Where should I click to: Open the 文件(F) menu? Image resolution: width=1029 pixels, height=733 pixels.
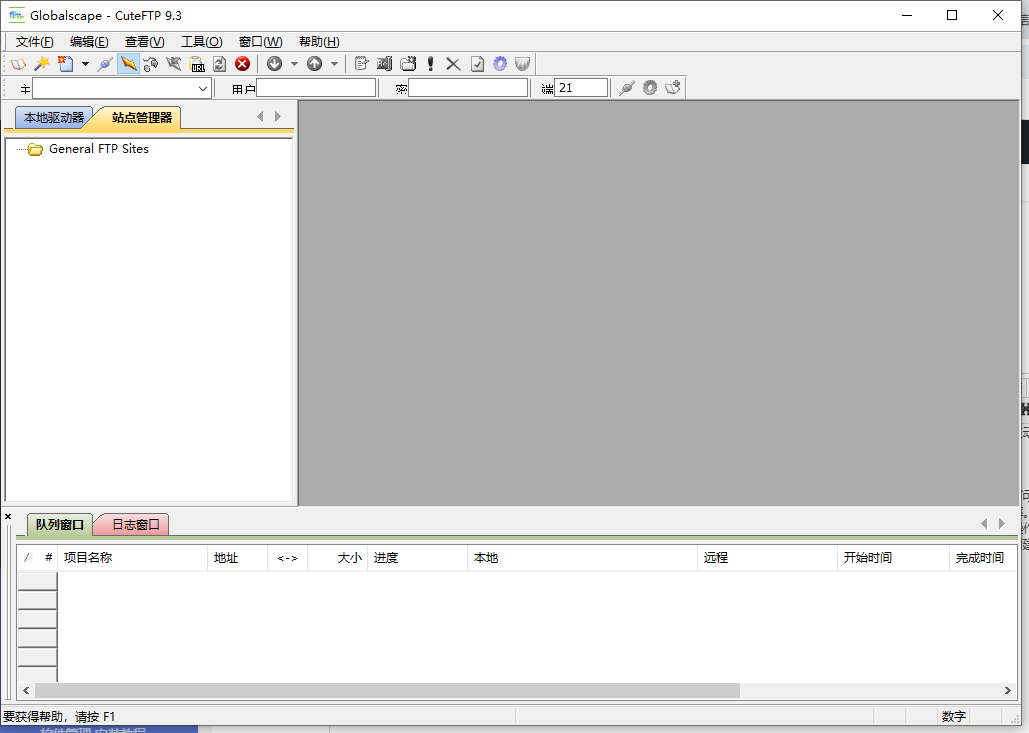pos(34,42)
